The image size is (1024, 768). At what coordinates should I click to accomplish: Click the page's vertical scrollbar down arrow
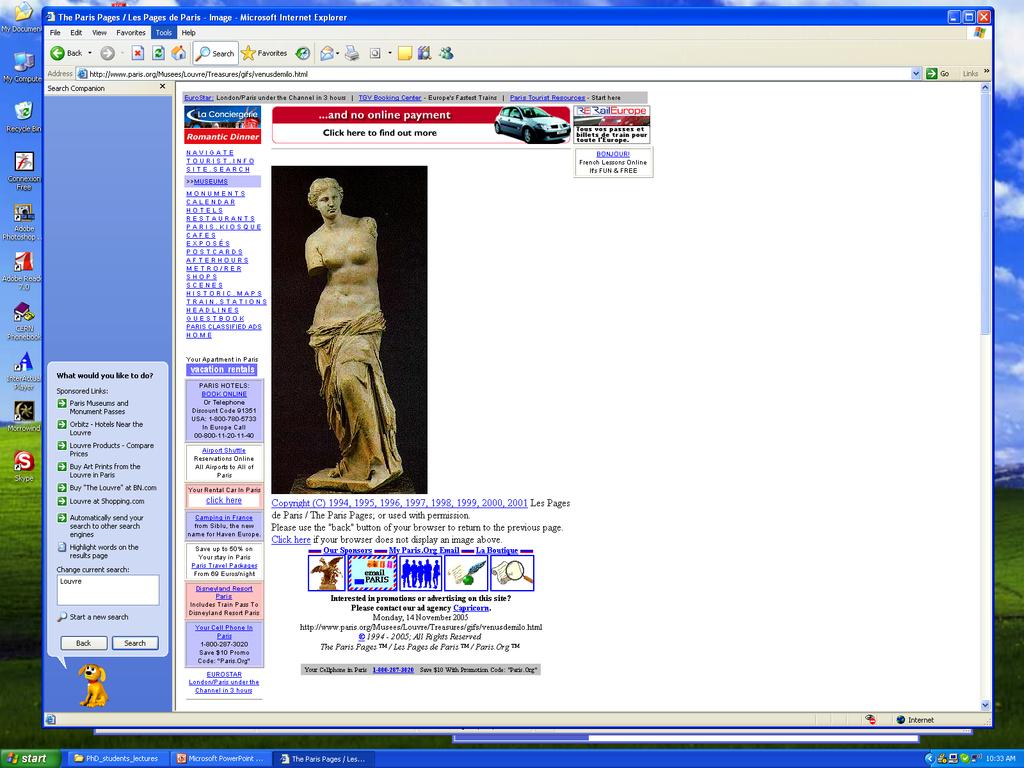coord(985,705)
